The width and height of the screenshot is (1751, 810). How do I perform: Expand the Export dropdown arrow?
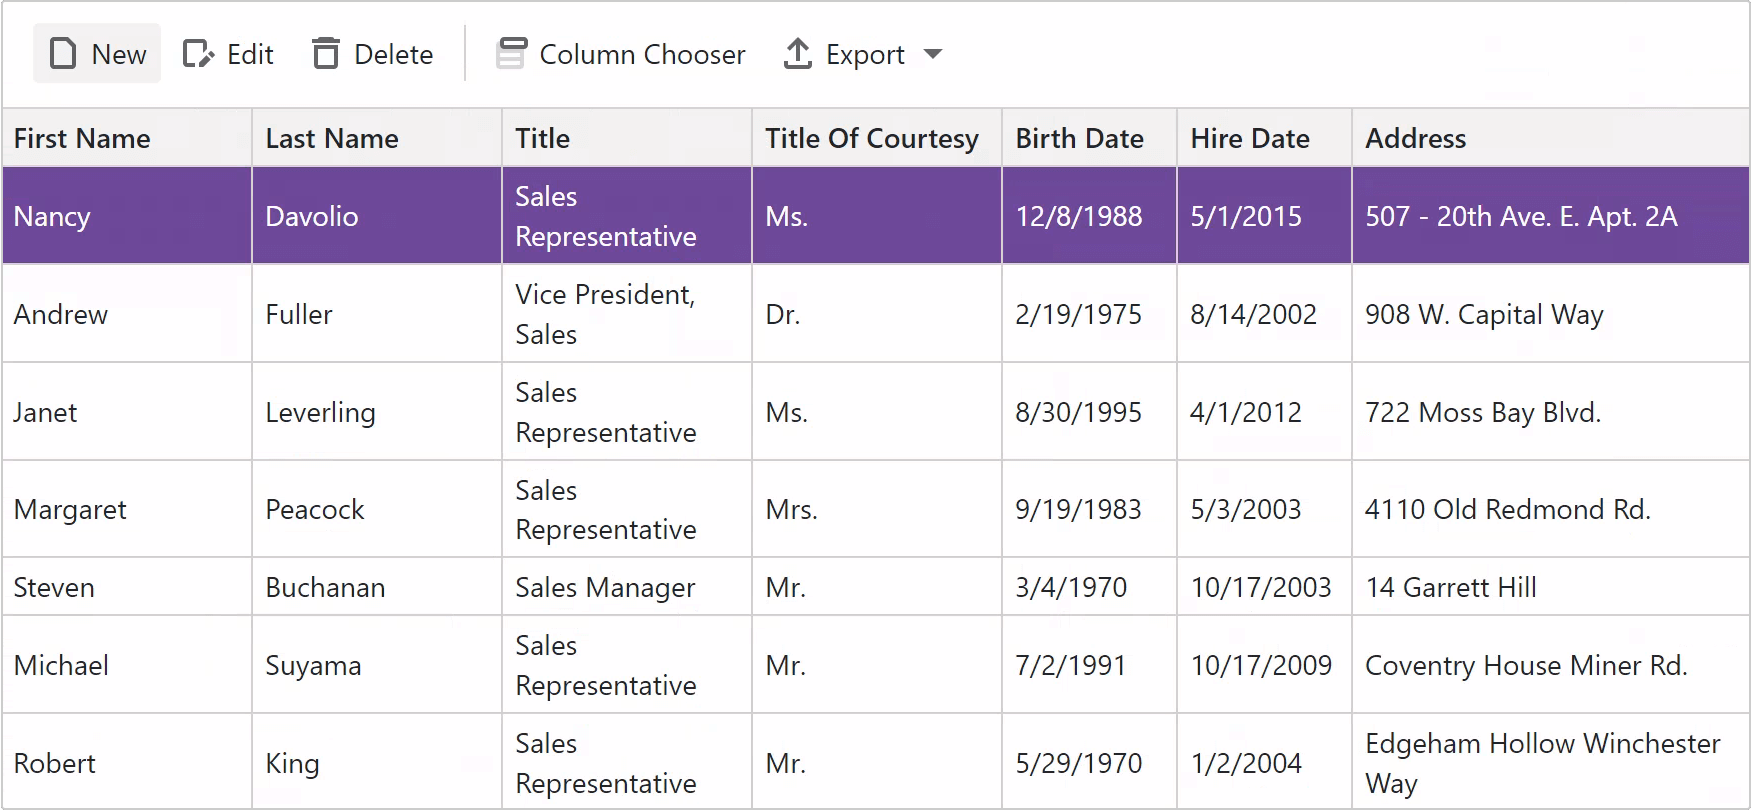[x=933, y=54]
